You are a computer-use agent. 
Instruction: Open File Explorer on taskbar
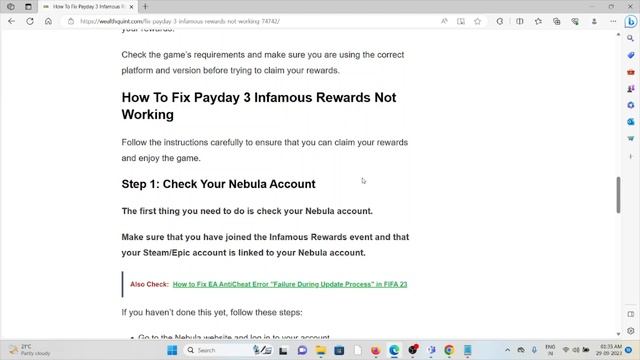tap(321, 350)
